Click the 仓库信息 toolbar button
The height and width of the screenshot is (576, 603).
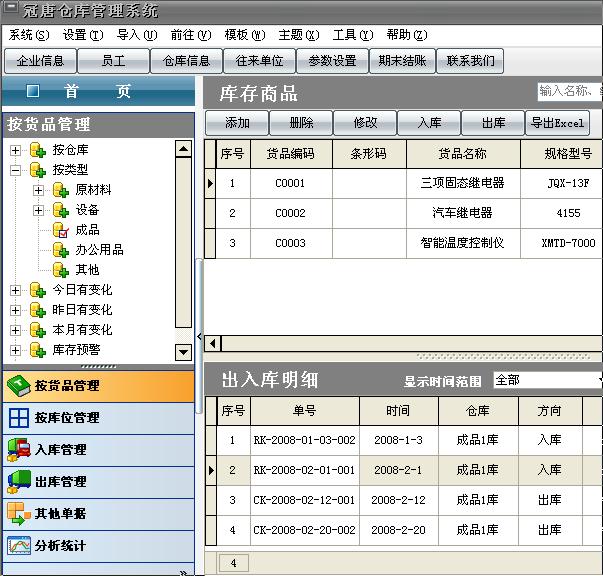pos(187,61)
